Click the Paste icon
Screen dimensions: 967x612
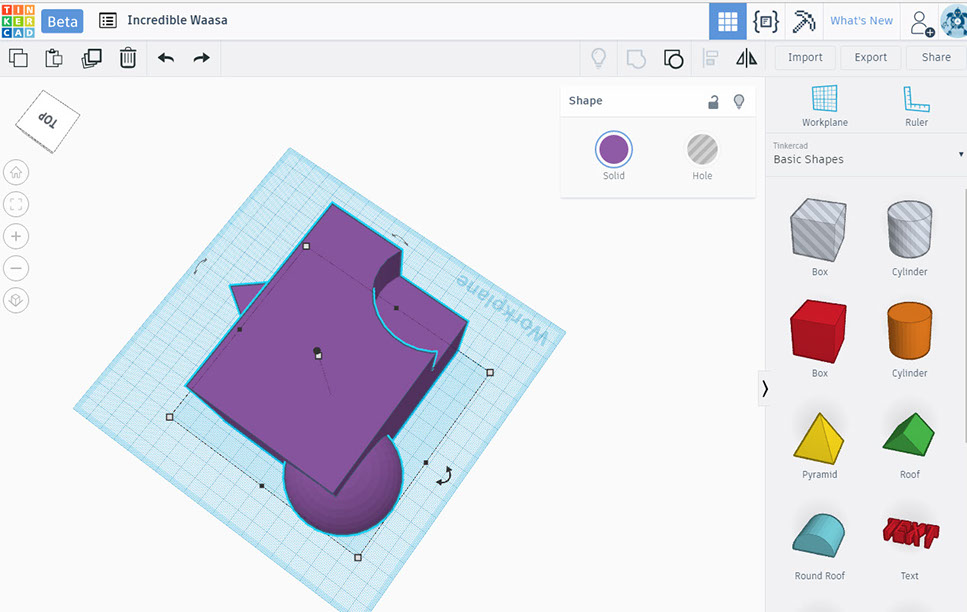tap(54, 58)
